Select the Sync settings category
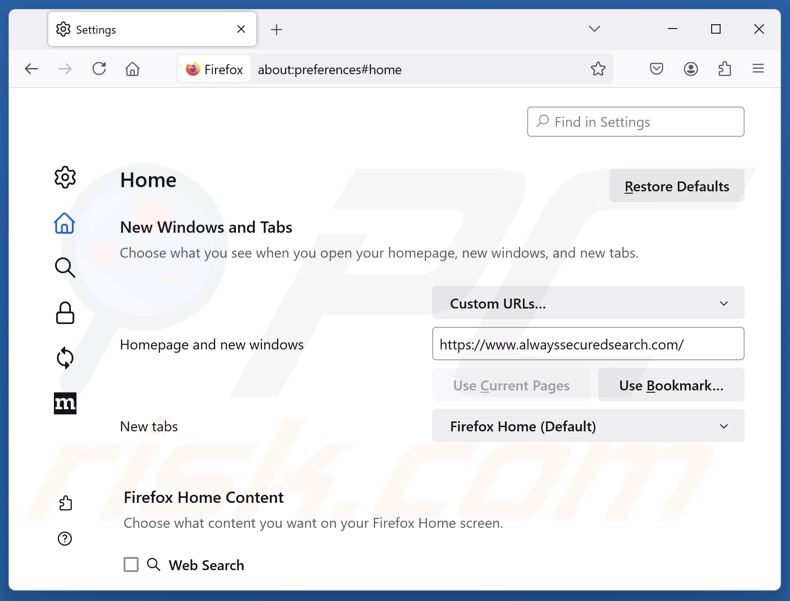Screen dimensions: 790x601 65,358
